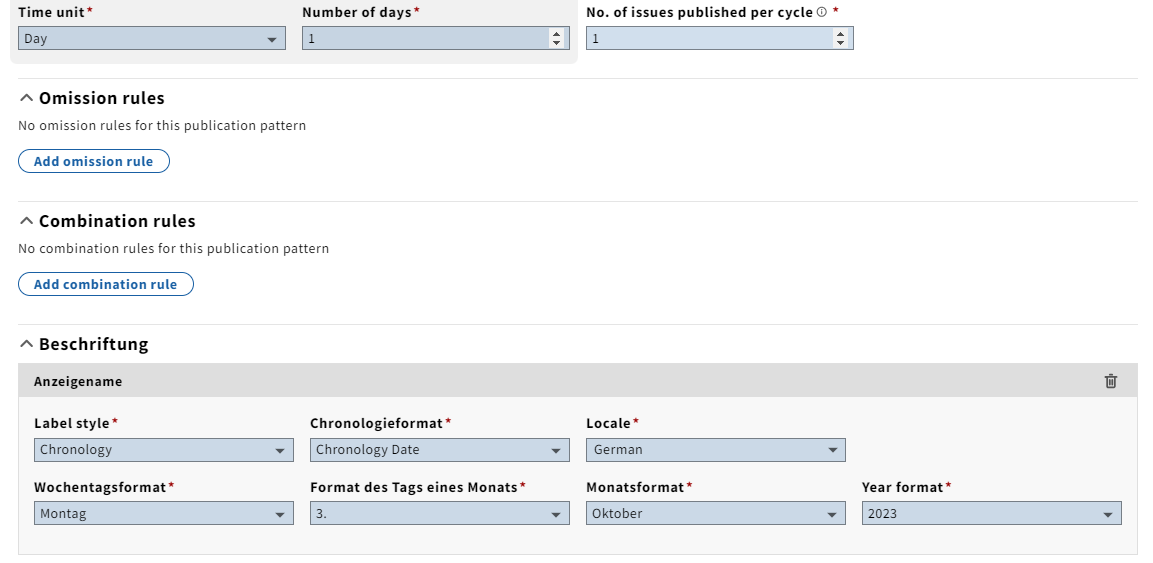Increase the Number of days value
This screenshot has height=563, width=1153.
(x=556, y=33)
